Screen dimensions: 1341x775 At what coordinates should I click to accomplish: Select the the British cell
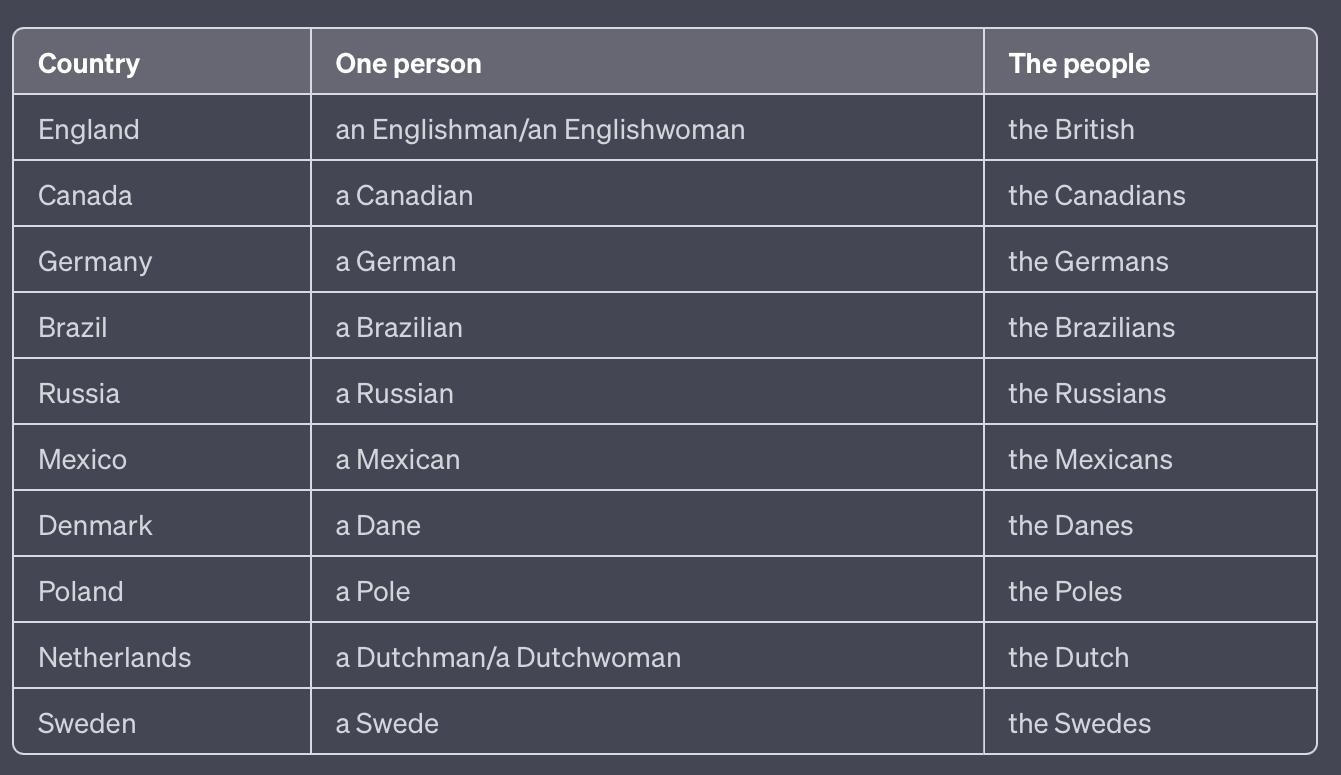click(1150, 128)
